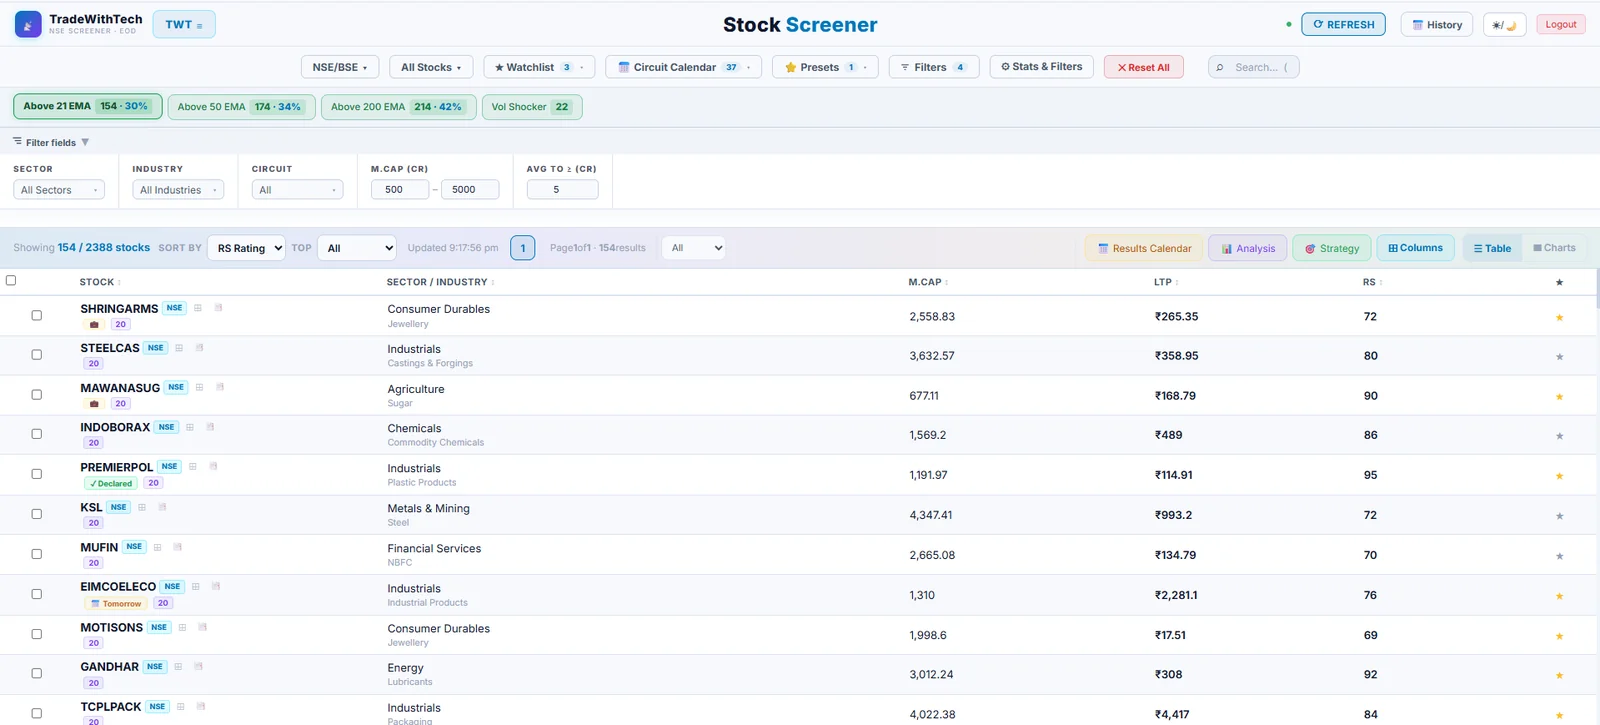The height and width of the screenshot is (725, 1600).
Task: Tick the select-all checkbox in table header
Action: click(11, 280)
